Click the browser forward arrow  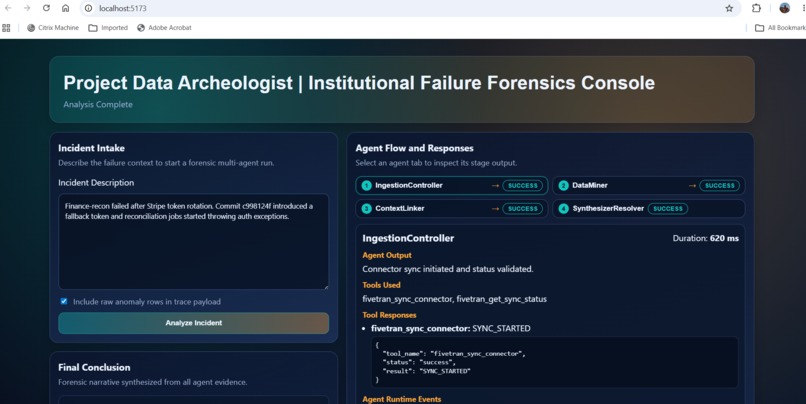(x=27, y=8)
